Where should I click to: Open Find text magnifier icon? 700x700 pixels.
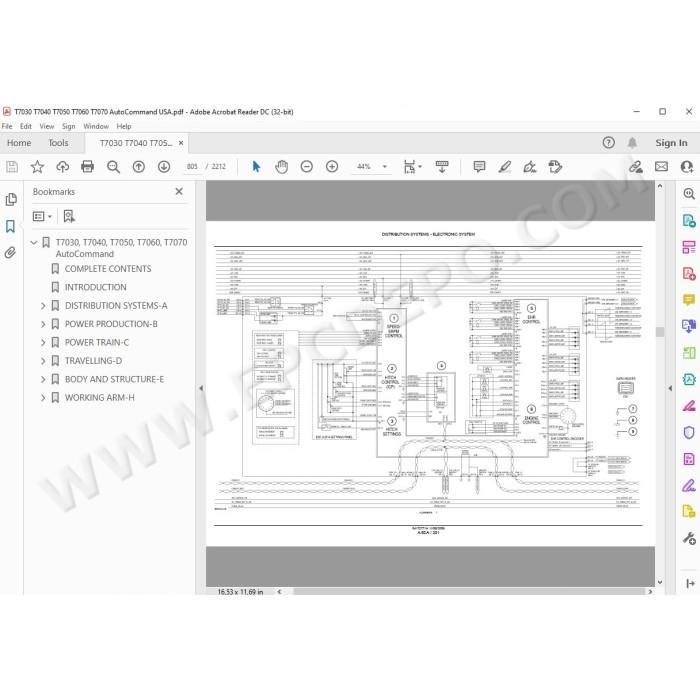pos(113,167)
